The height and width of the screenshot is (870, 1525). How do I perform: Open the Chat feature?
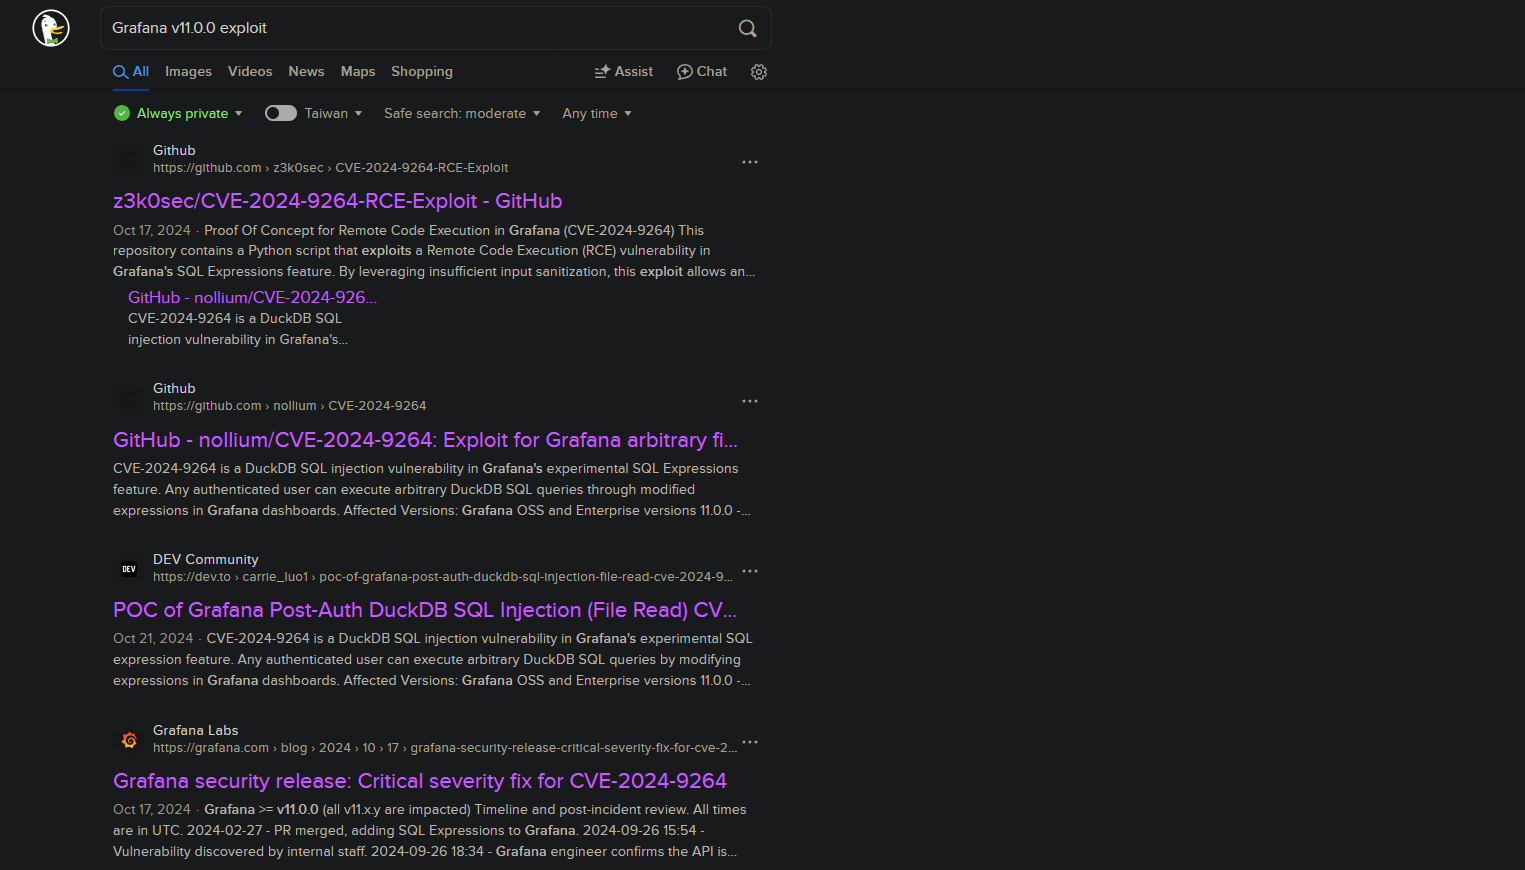tap(702, 72)
